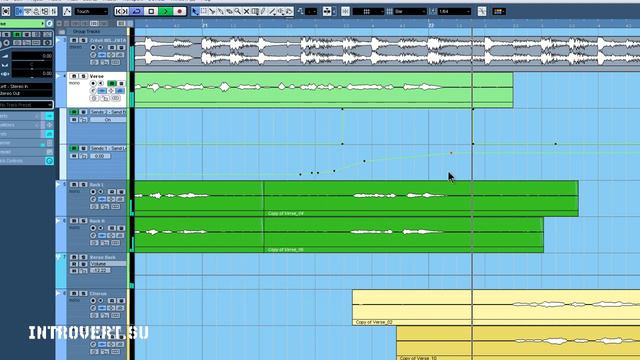640x360 pixels.
Task: Click the Group Tracks folder icon
Action: click(x=62, y=31)
